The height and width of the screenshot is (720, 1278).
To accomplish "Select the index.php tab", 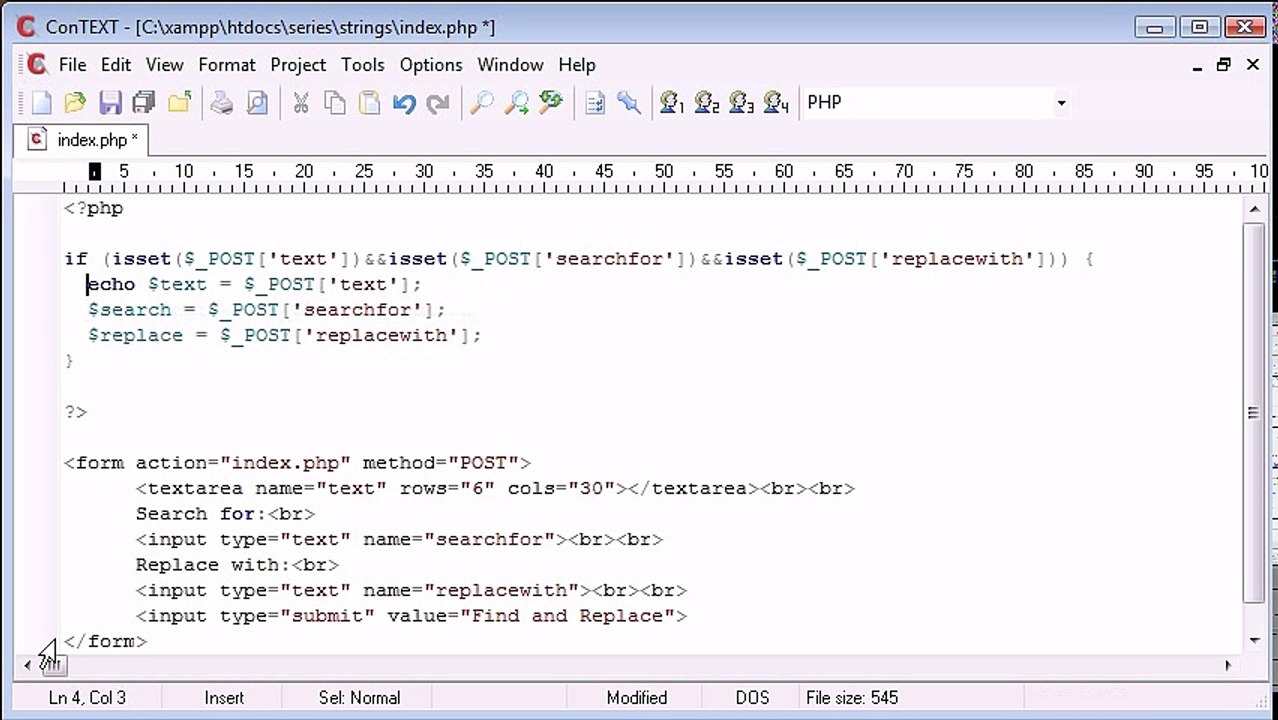I will click(83, 140).
